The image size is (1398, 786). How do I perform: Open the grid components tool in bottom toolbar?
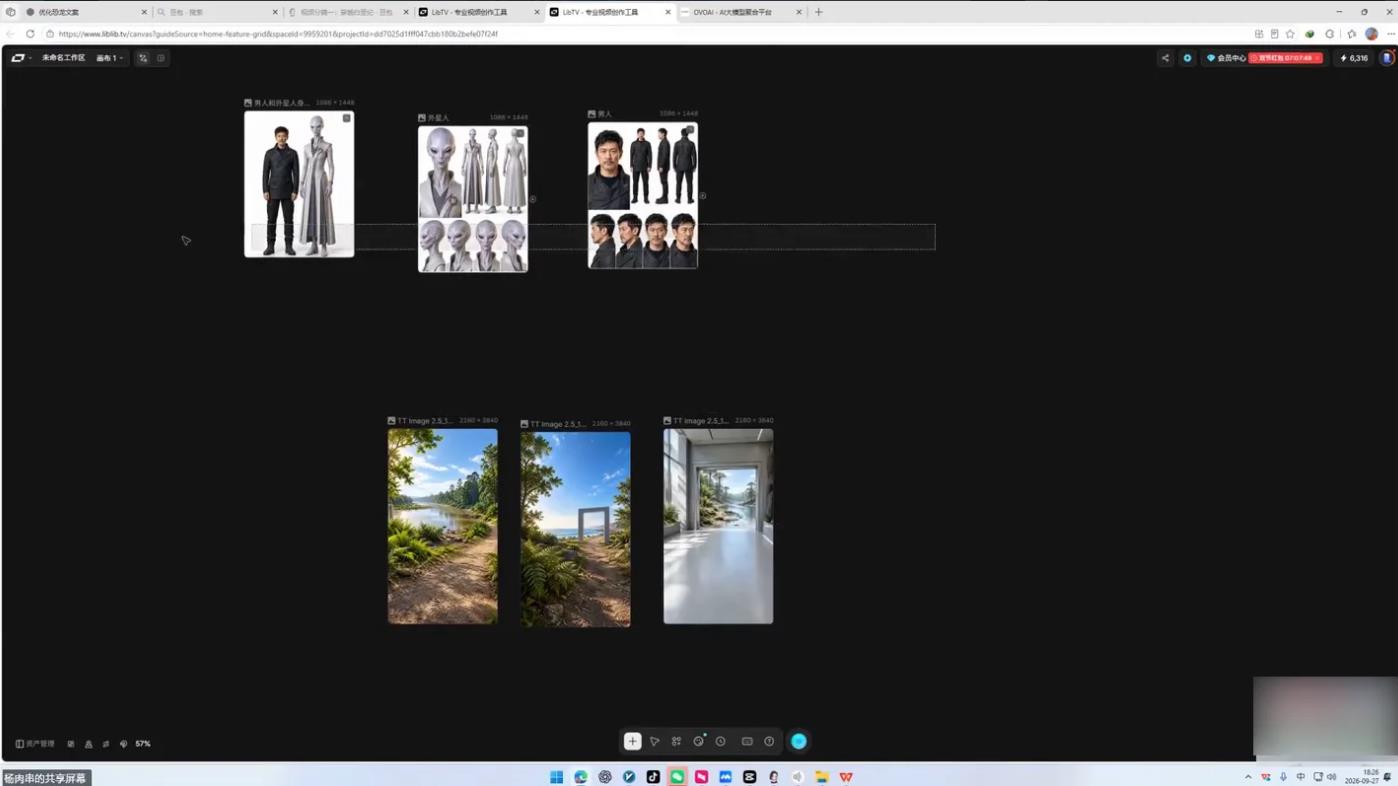(676, 742)
